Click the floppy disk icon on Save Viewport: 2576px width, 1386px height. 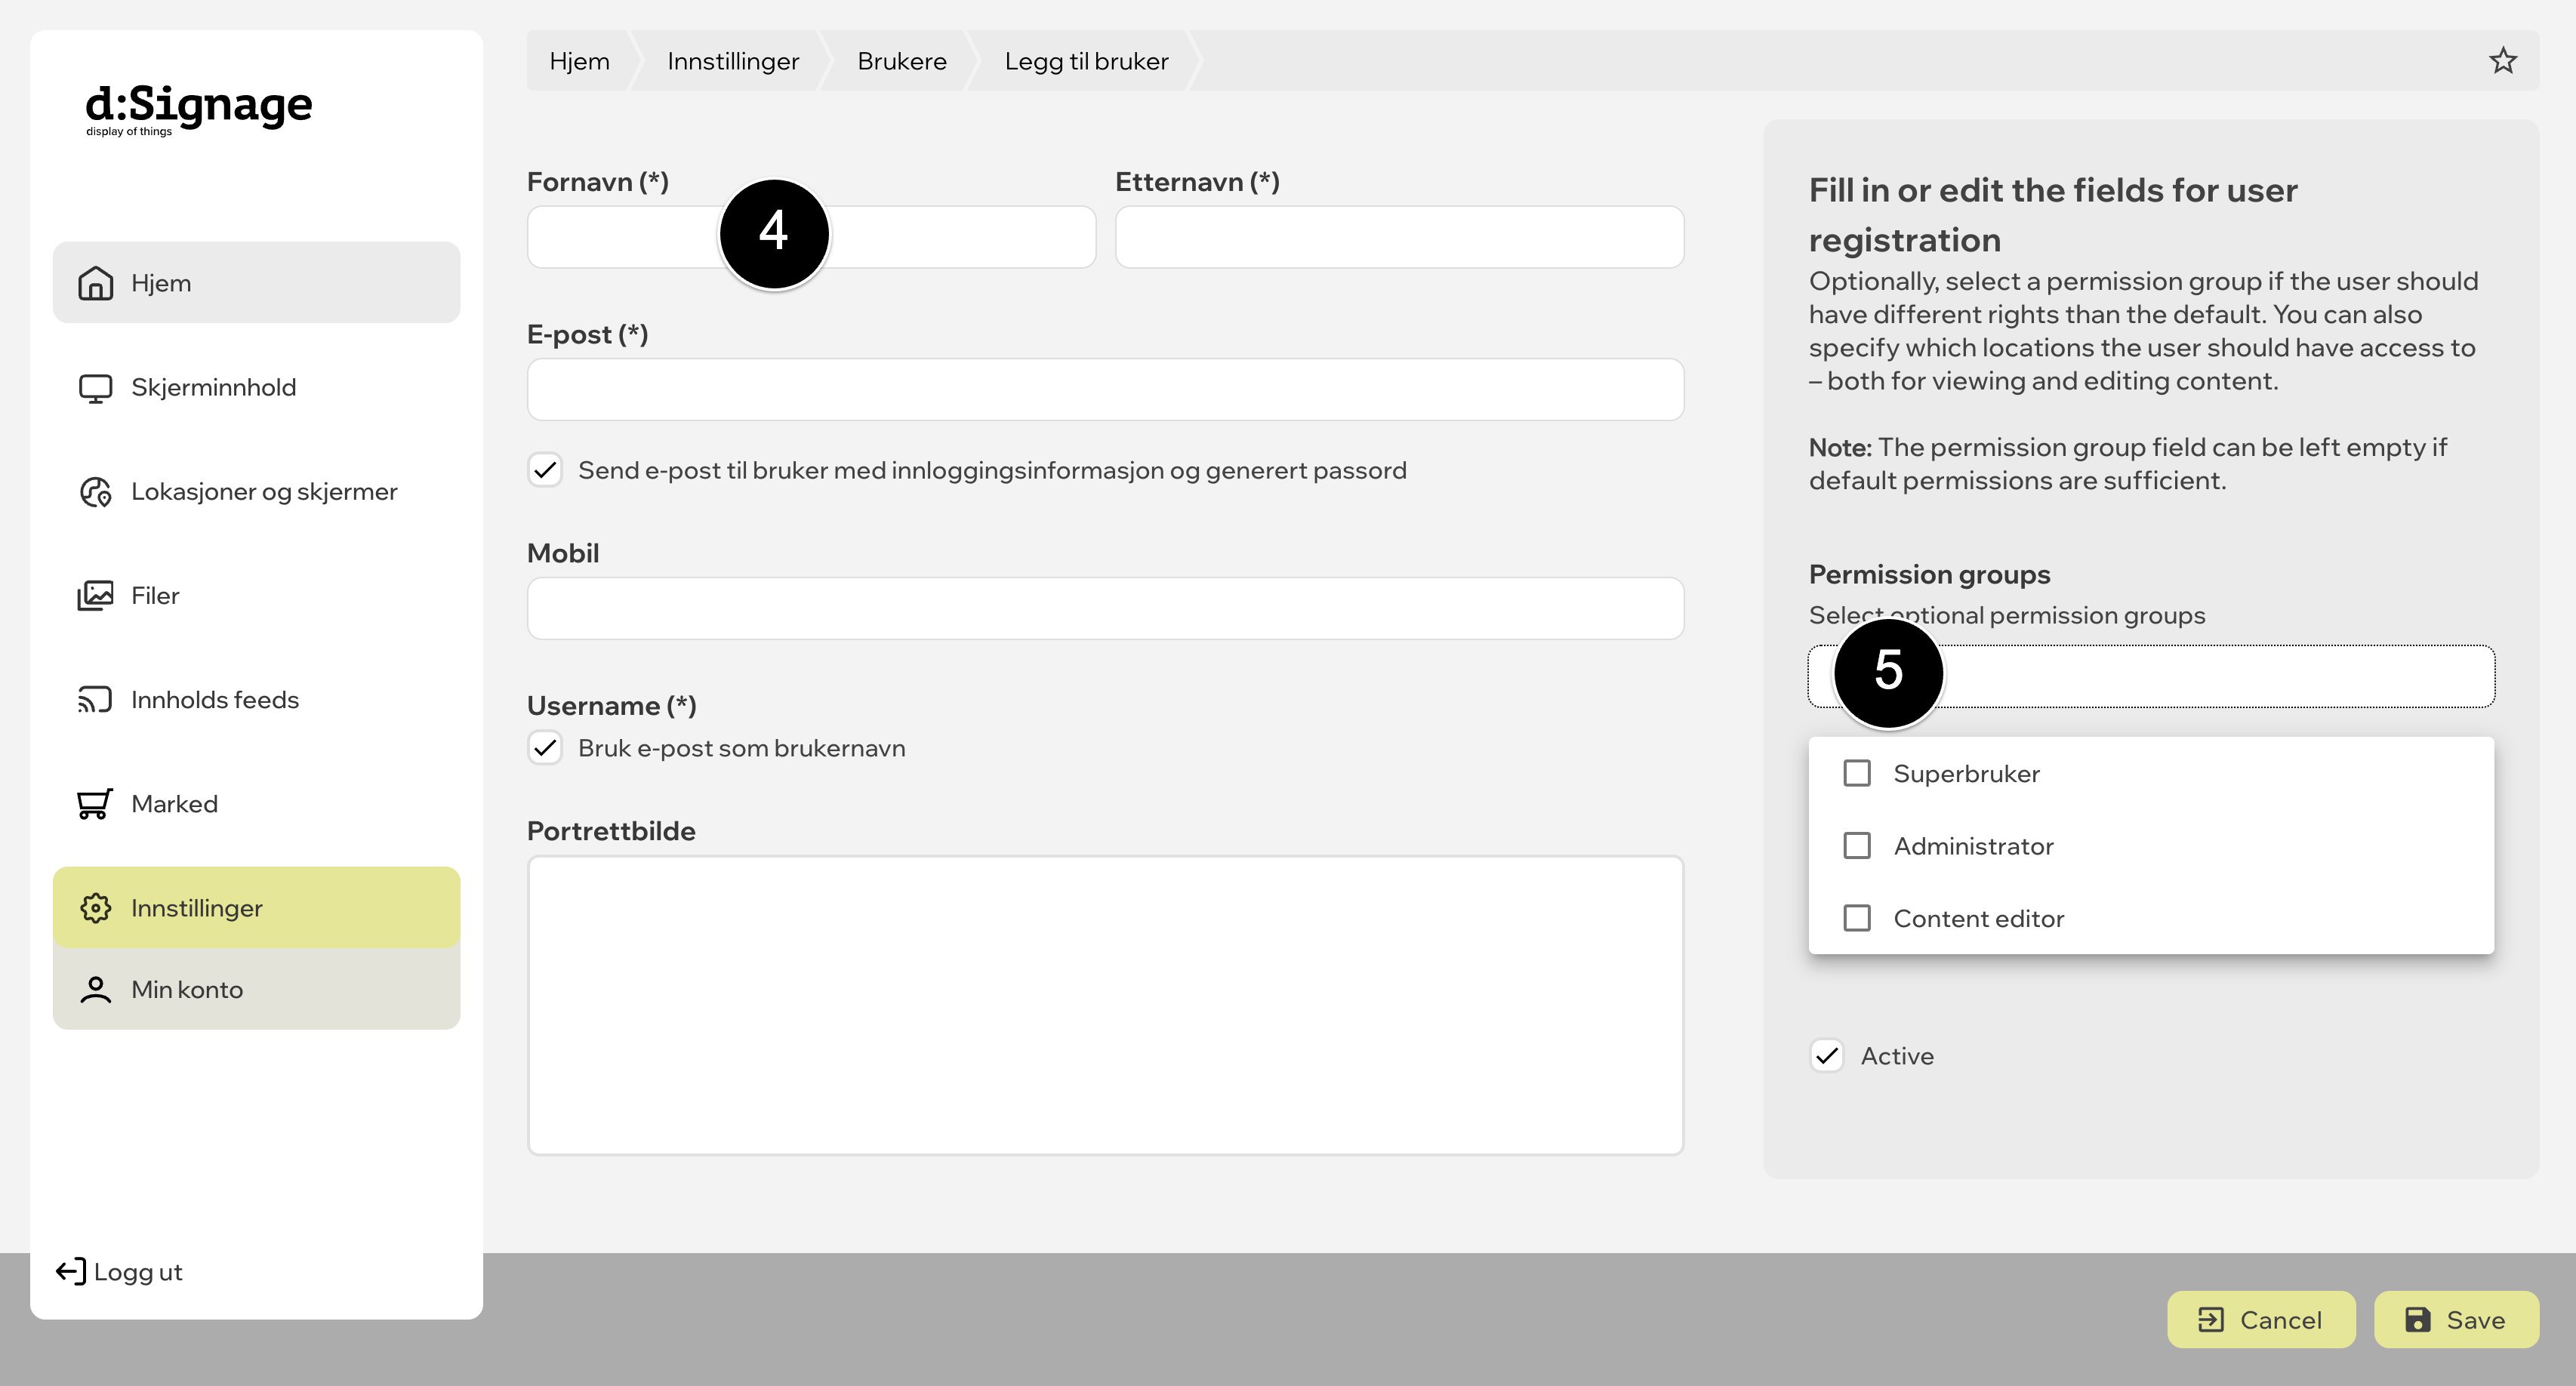point(2417,1320)
